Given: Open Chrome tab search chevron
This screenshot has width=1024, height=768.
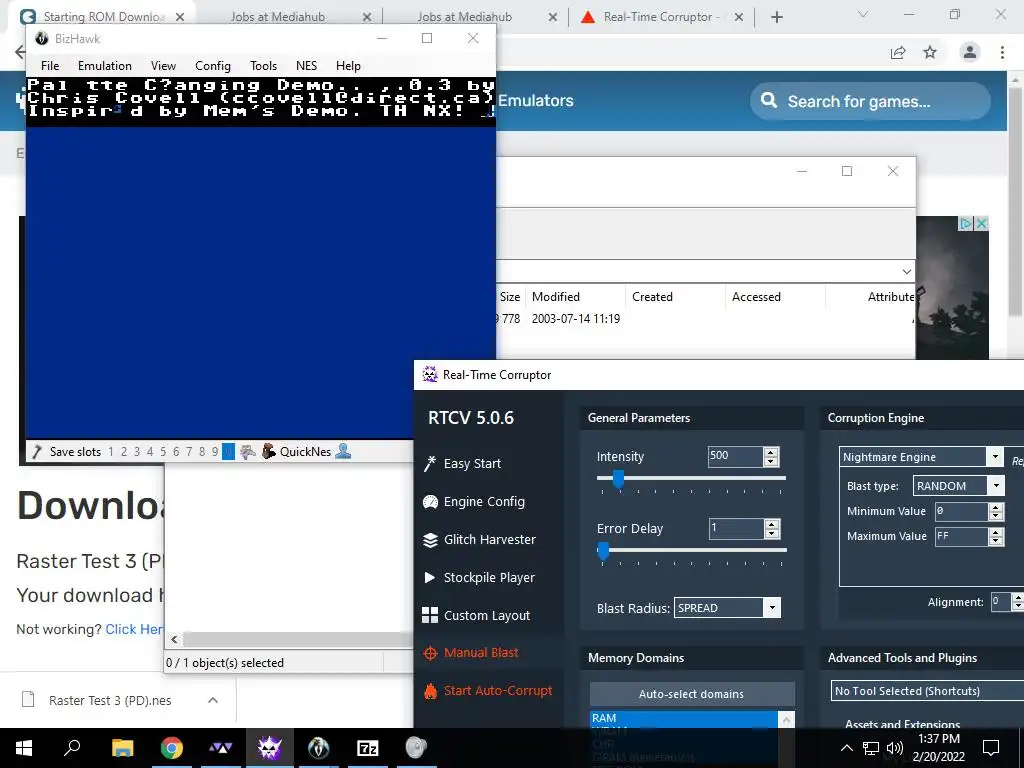Looking at the screenshot, I should tap(863, 14).
